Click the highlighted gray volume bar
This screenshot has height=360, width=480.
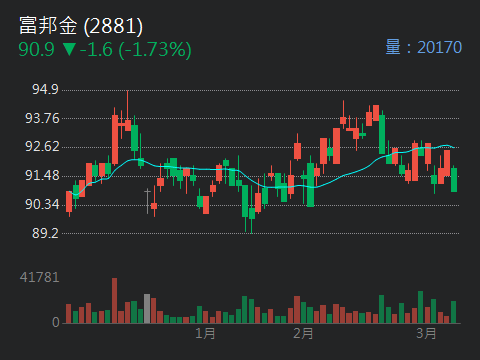coord(147,309)
